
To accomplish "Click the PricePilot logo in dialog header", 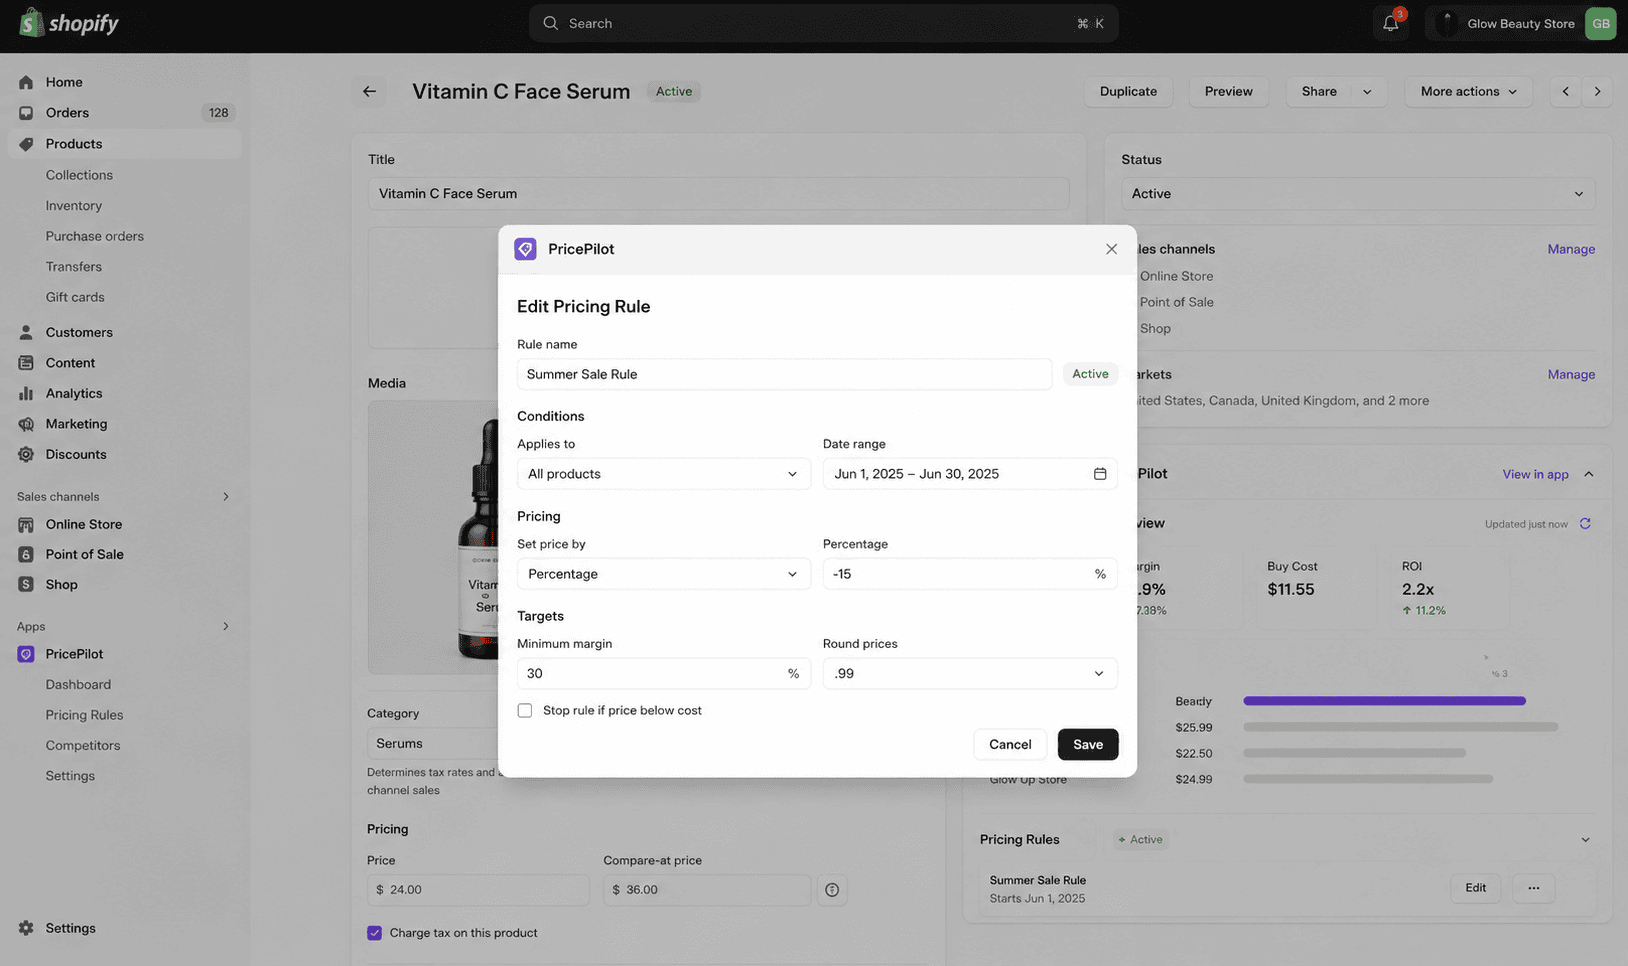I will 525,249.
